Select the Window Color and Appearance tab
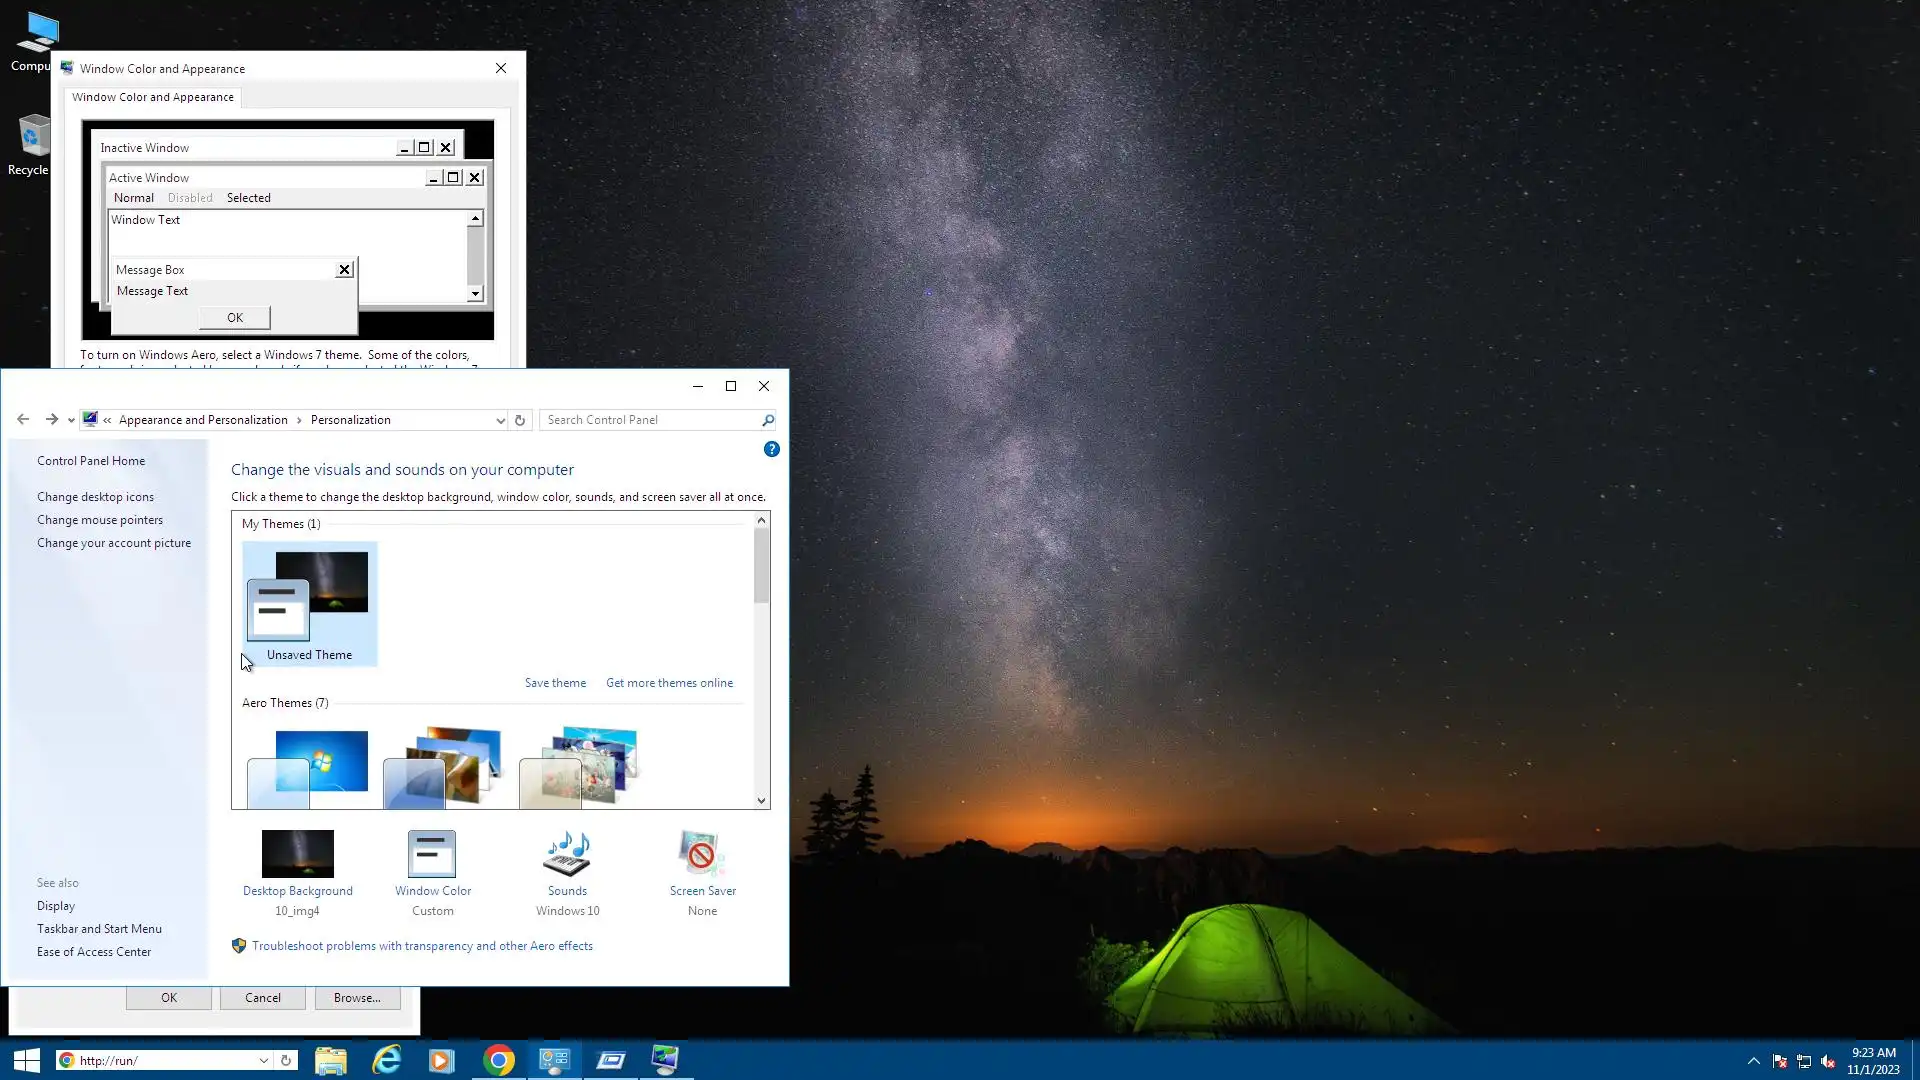 tap(153, 97)
